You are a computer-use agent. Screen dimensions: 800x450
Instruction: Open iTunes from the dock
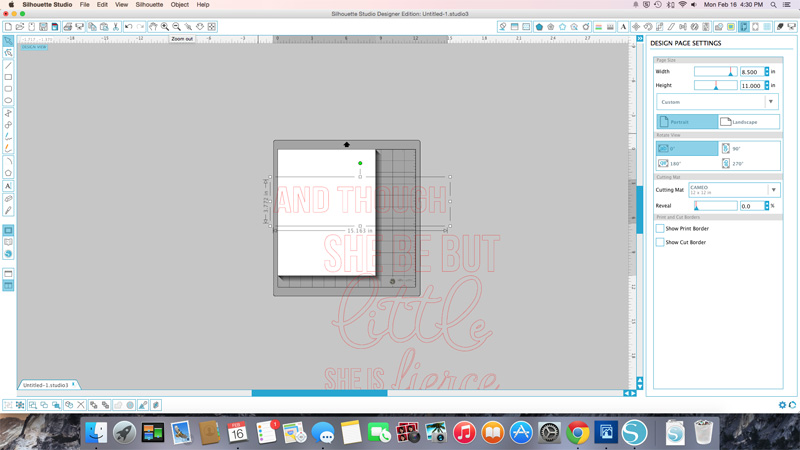pos(464,433)
